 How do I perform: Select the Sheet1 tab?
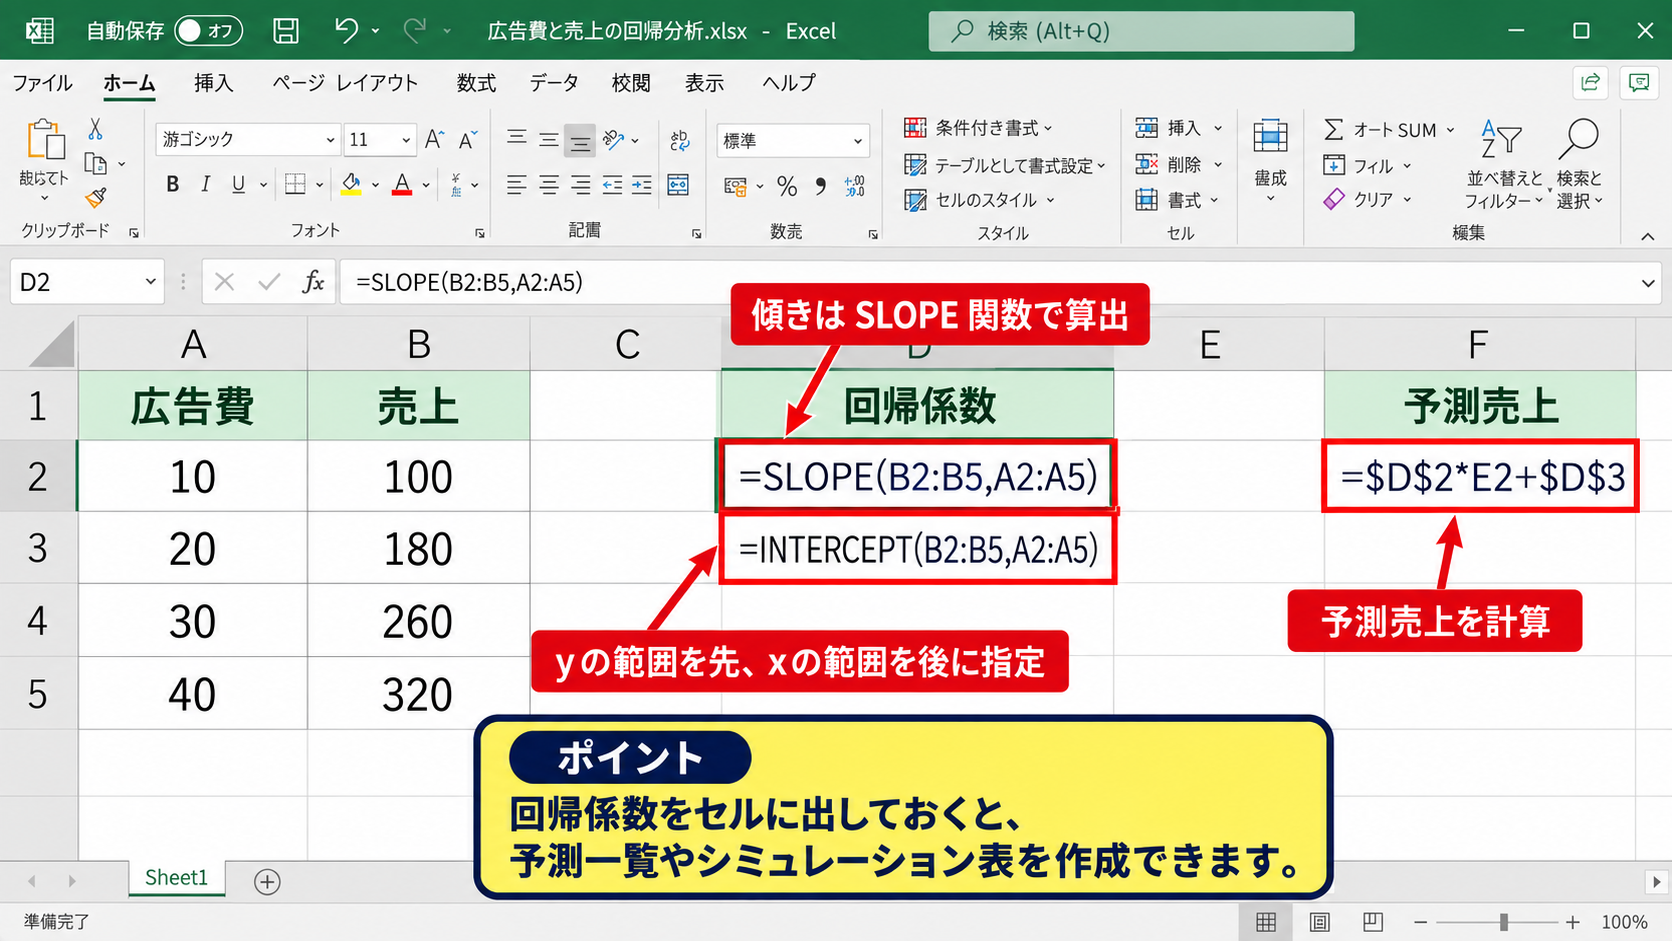coord(176,878)
